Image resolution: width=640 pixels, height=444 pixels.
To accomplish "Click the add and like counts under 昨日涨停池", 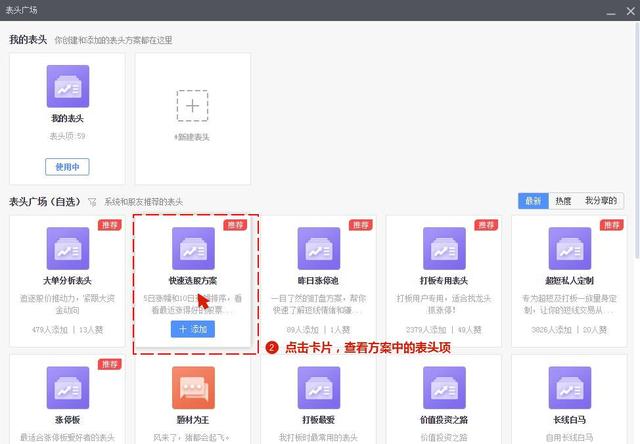I will coord(318,330).
